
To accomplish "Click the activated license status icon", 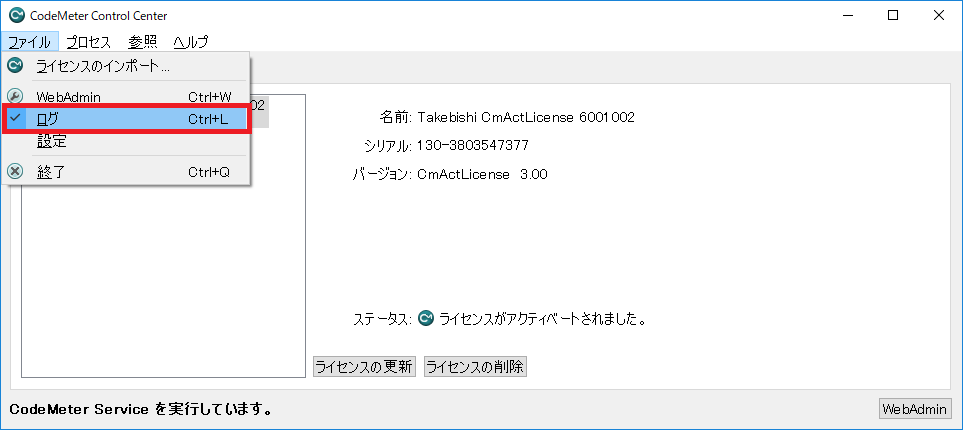I will (x=425, y=319).
